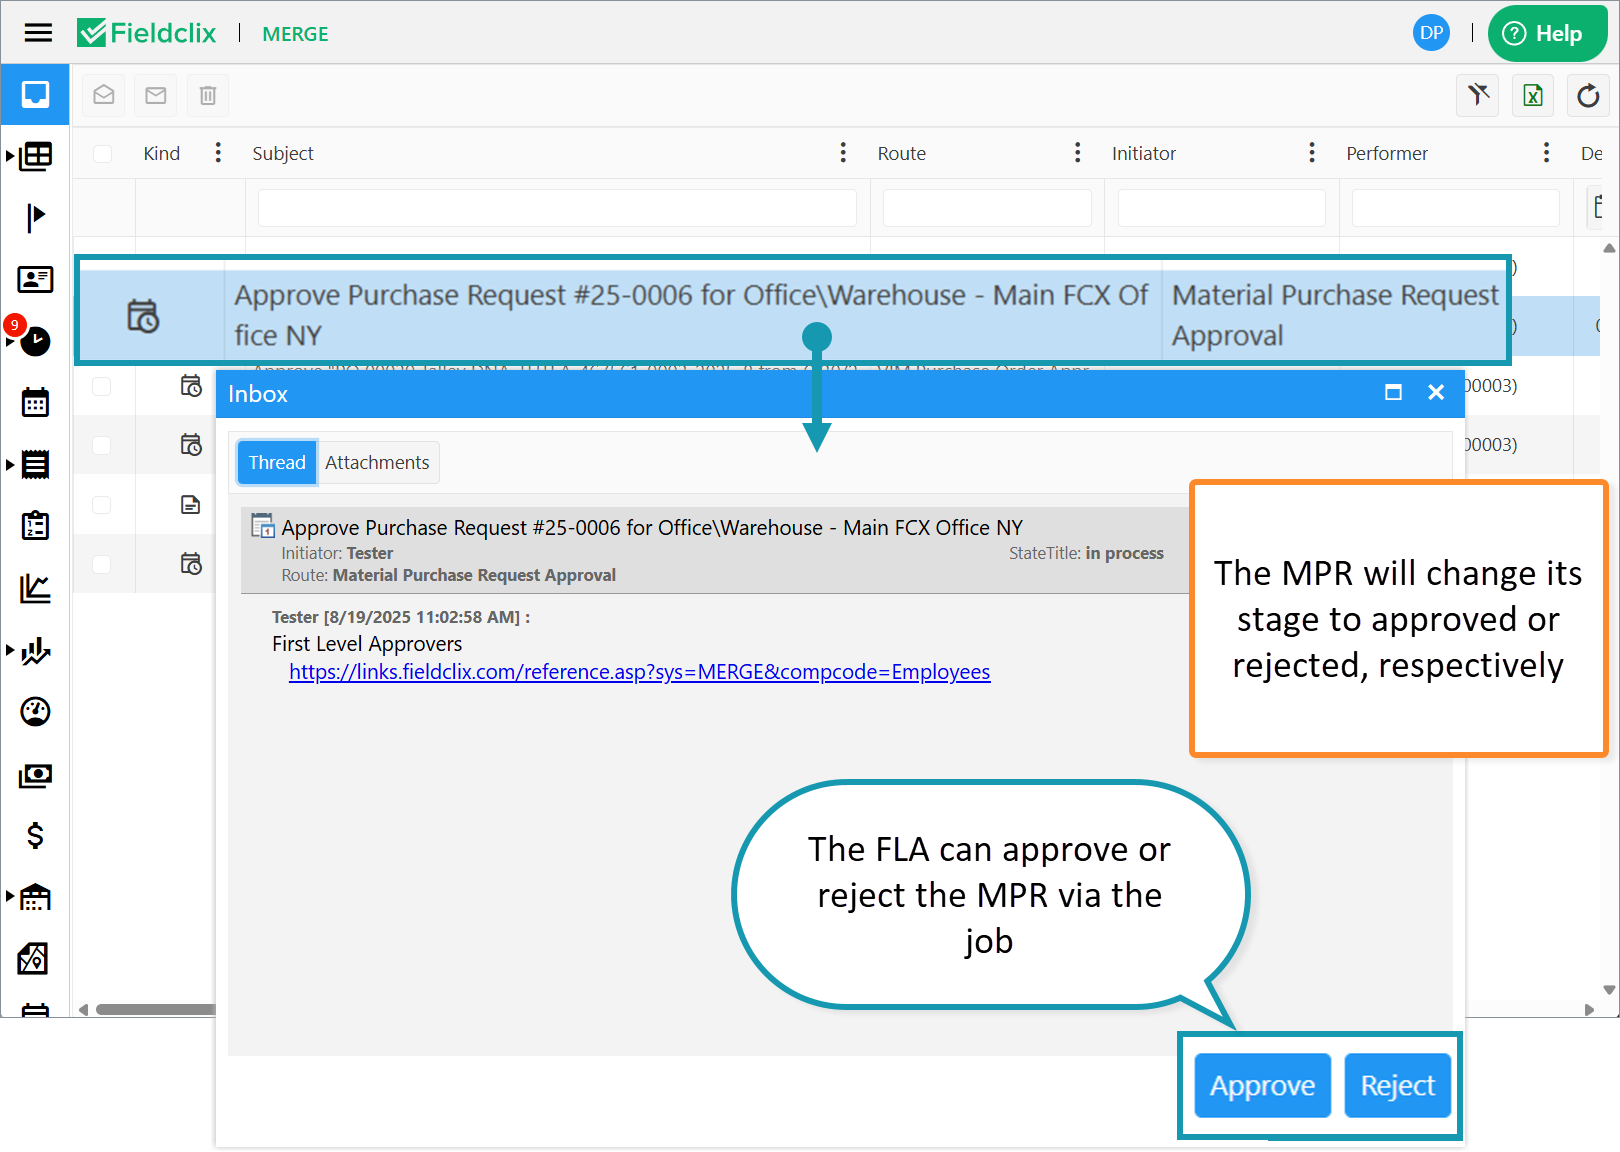
Task: Open the bar chart trend sidebar icon
Action: [37, 651]
